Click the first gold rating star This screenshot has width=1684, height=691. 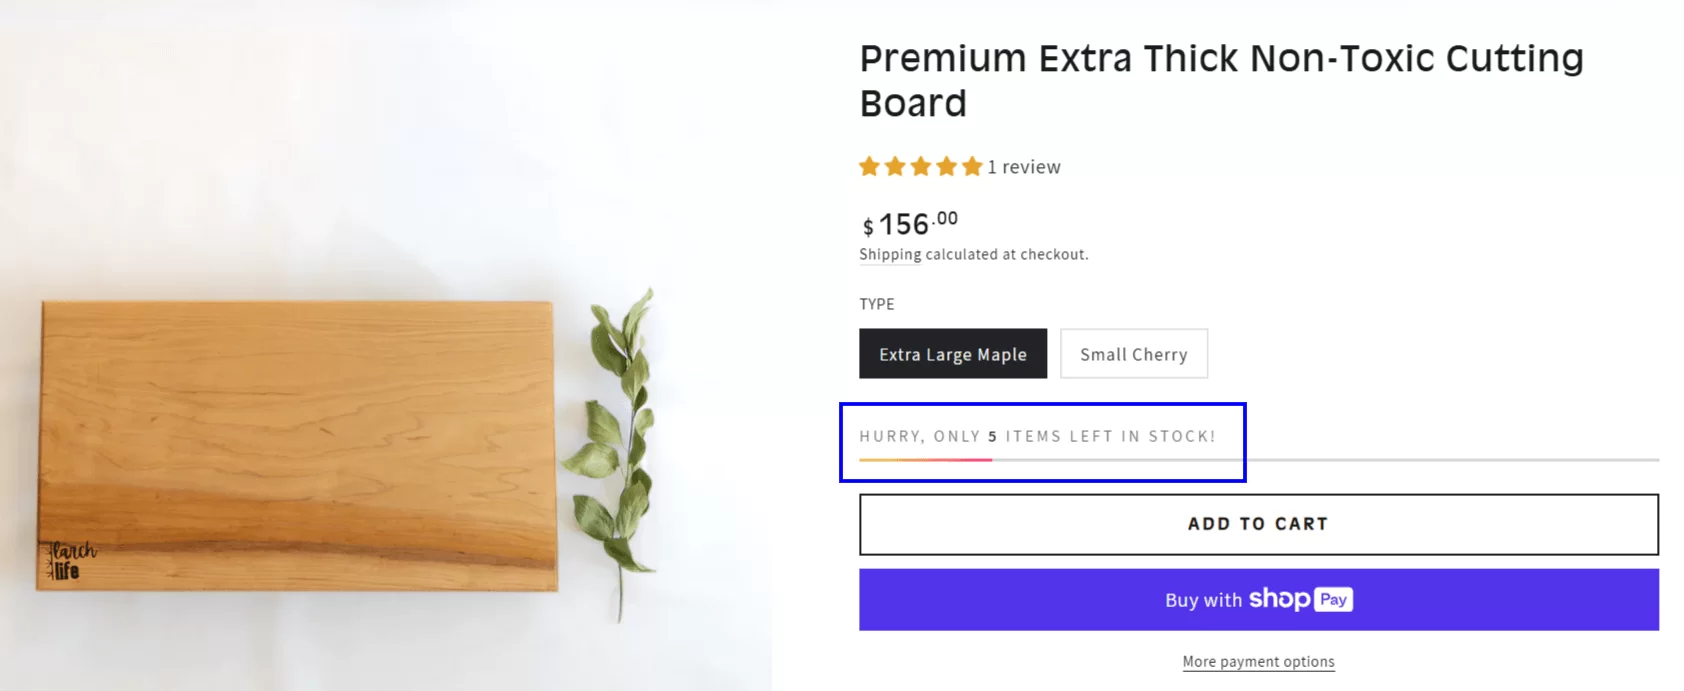[x=869, y=167]
